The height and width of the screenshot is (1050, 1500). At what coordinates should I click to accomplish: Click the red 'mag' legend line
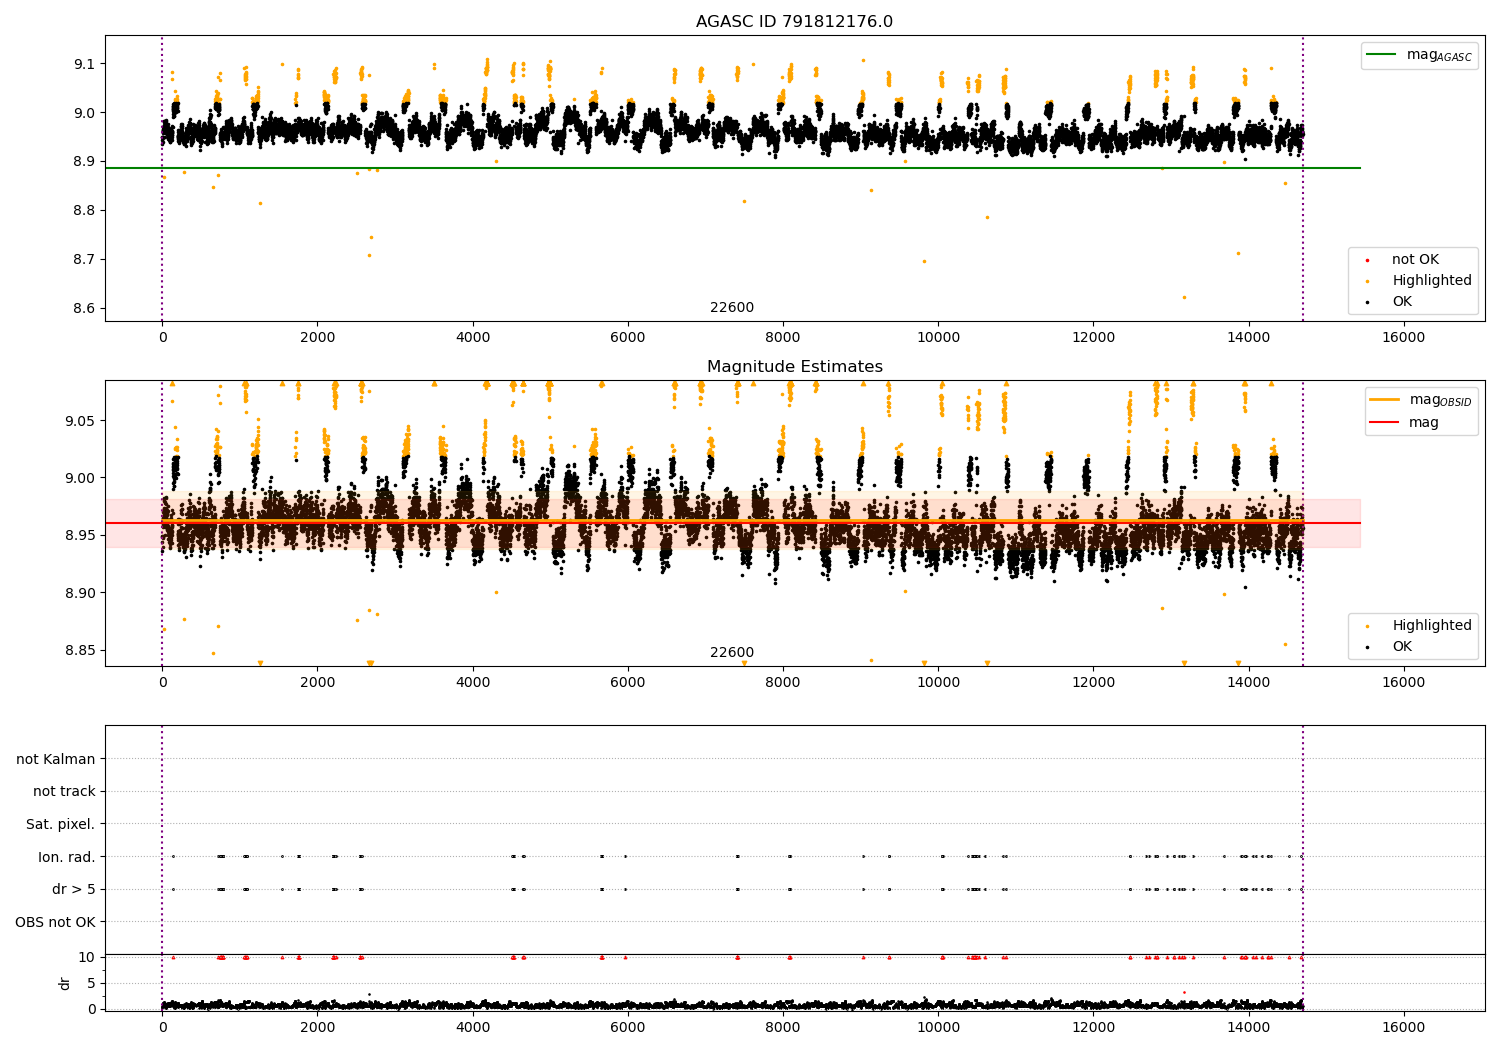1385,423
